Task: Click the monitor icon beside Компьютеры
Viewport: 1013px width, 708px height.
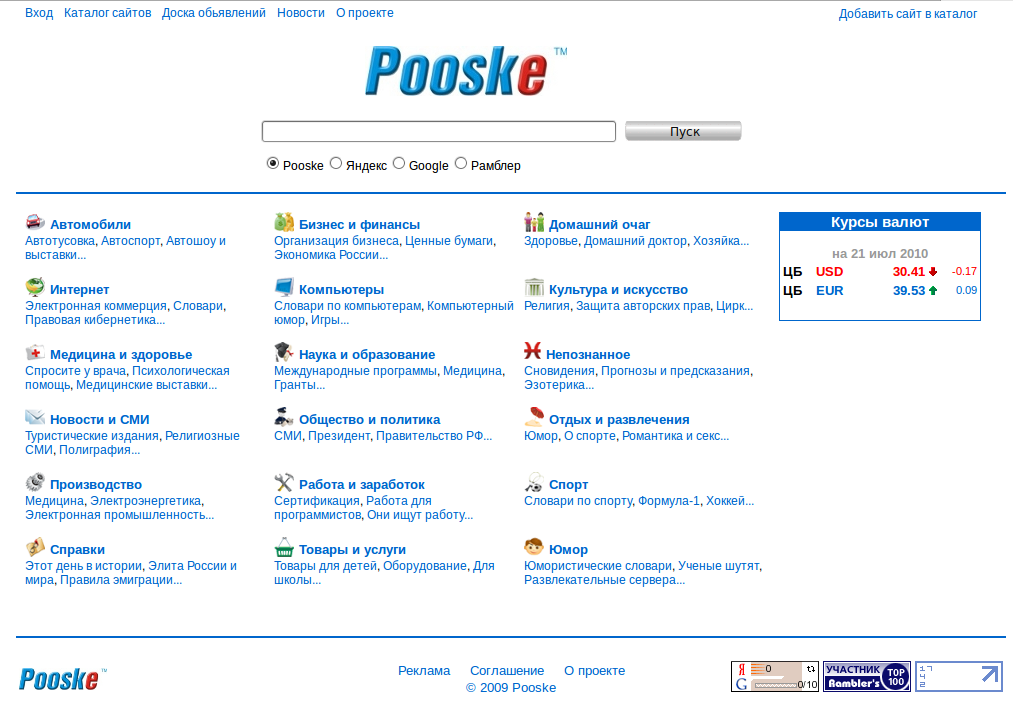Action: [x=284, y=287]
